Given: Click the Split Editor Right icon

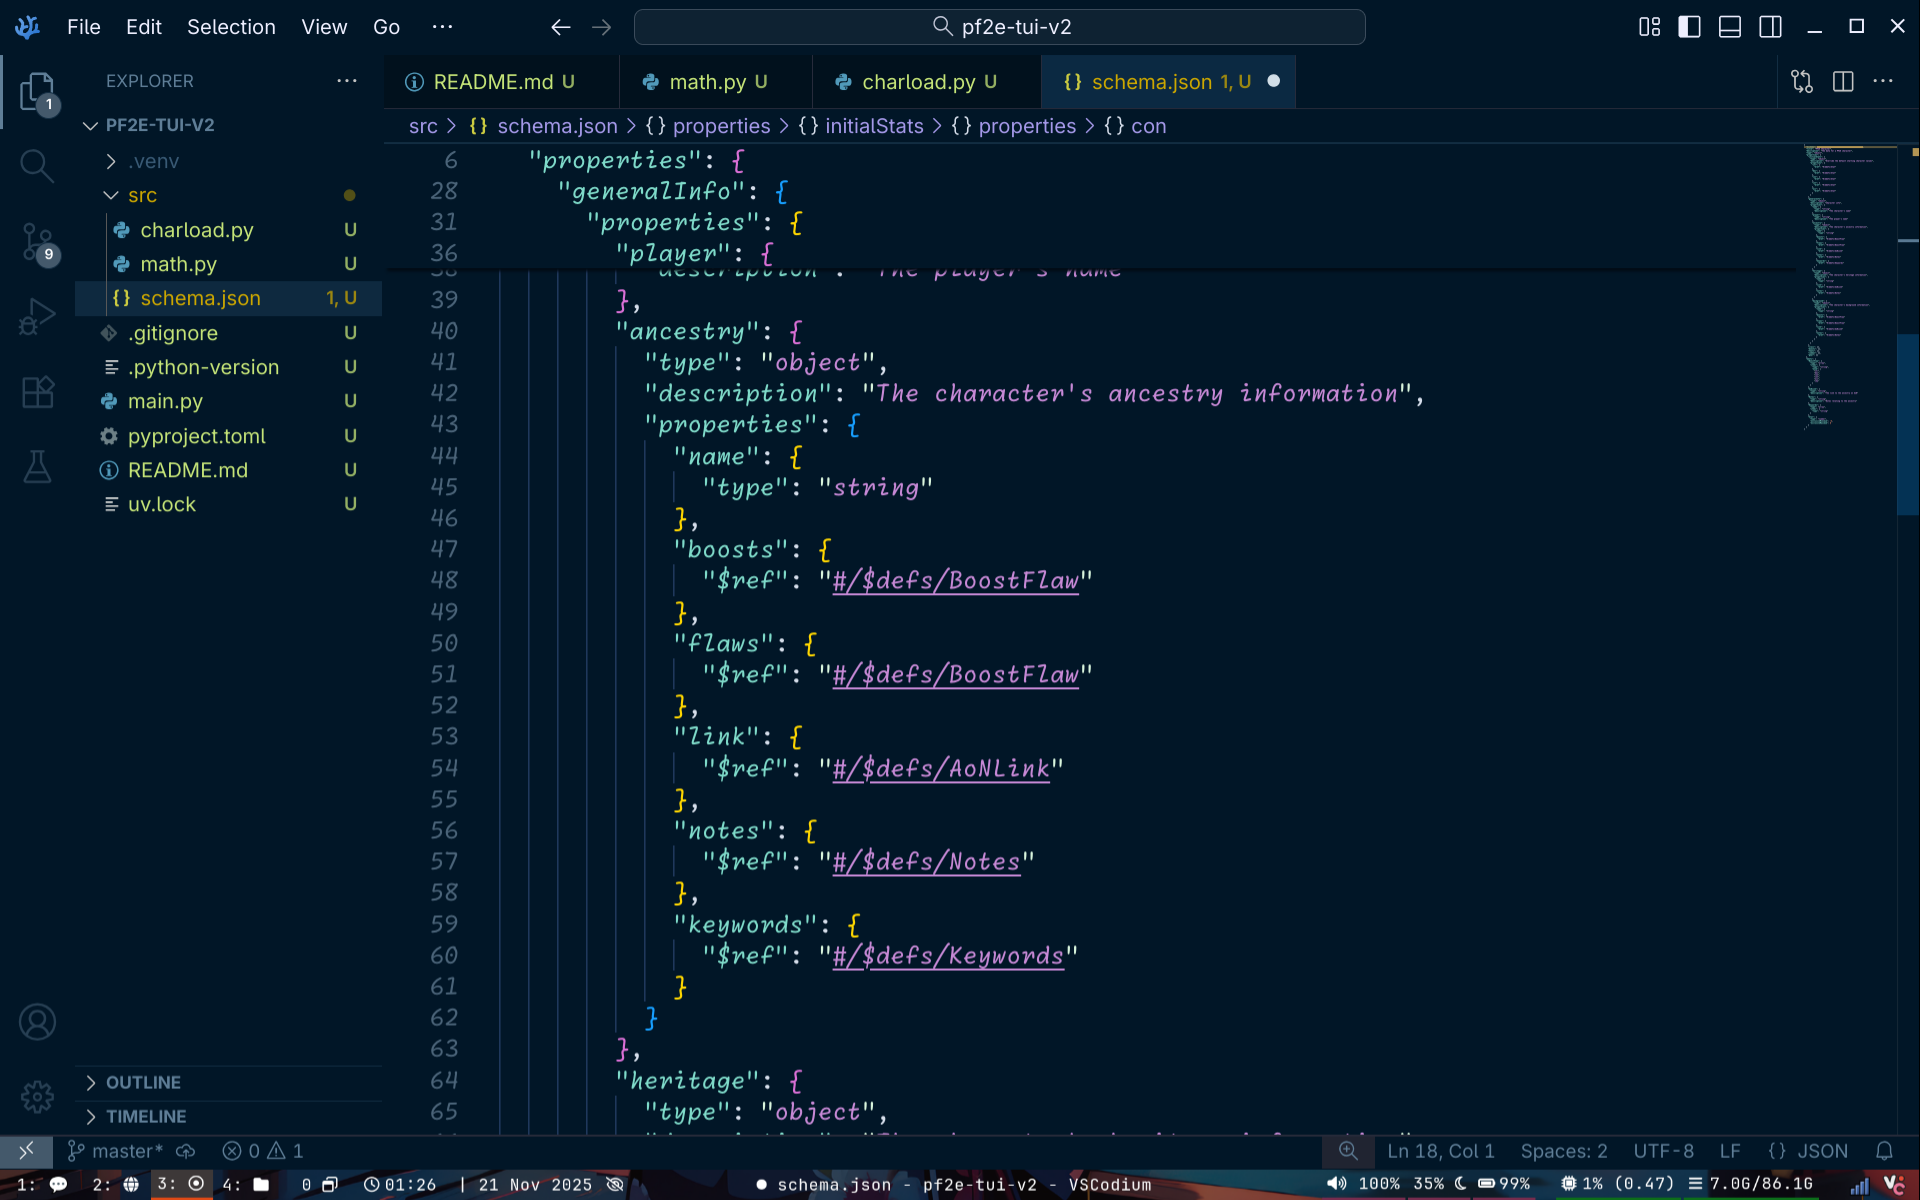Looking at the screenshot, I should pyautogui.click(x=1843, y=82).
